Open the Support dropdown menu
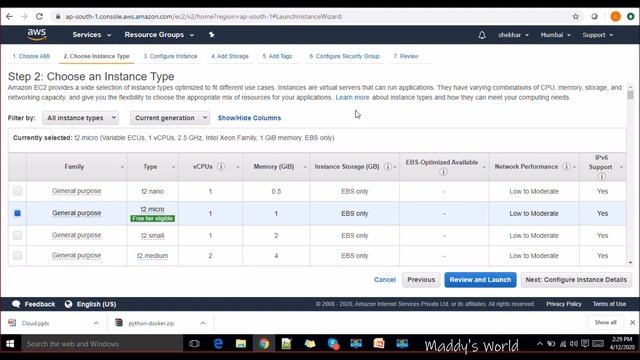This screenshot has height=360, width=640. tap(598, 35)
